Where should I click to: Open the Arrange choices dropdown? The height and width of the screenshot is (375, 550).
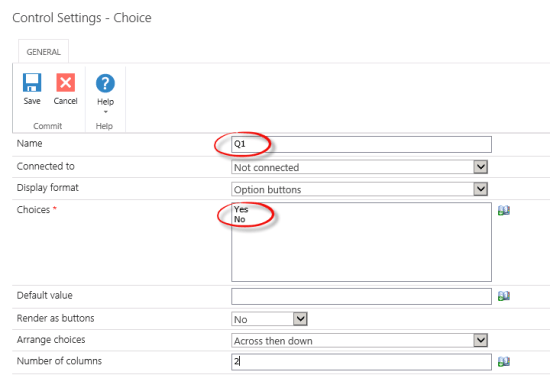coord(360,341)
